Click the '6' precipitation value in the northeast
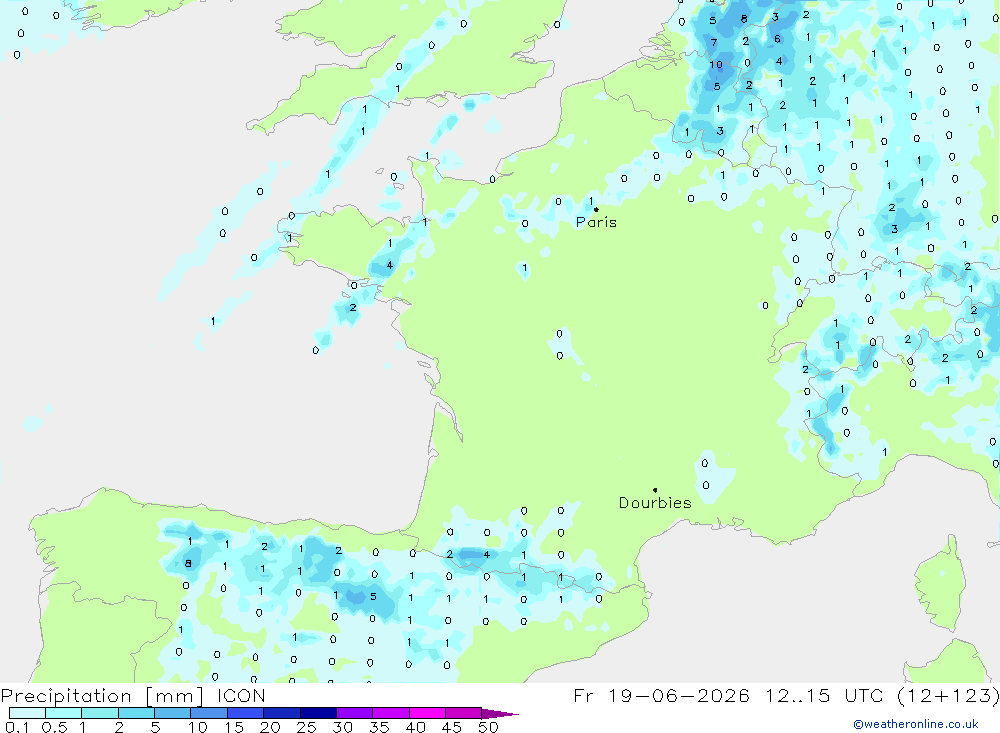1000x733 pixels. (777, 39)
